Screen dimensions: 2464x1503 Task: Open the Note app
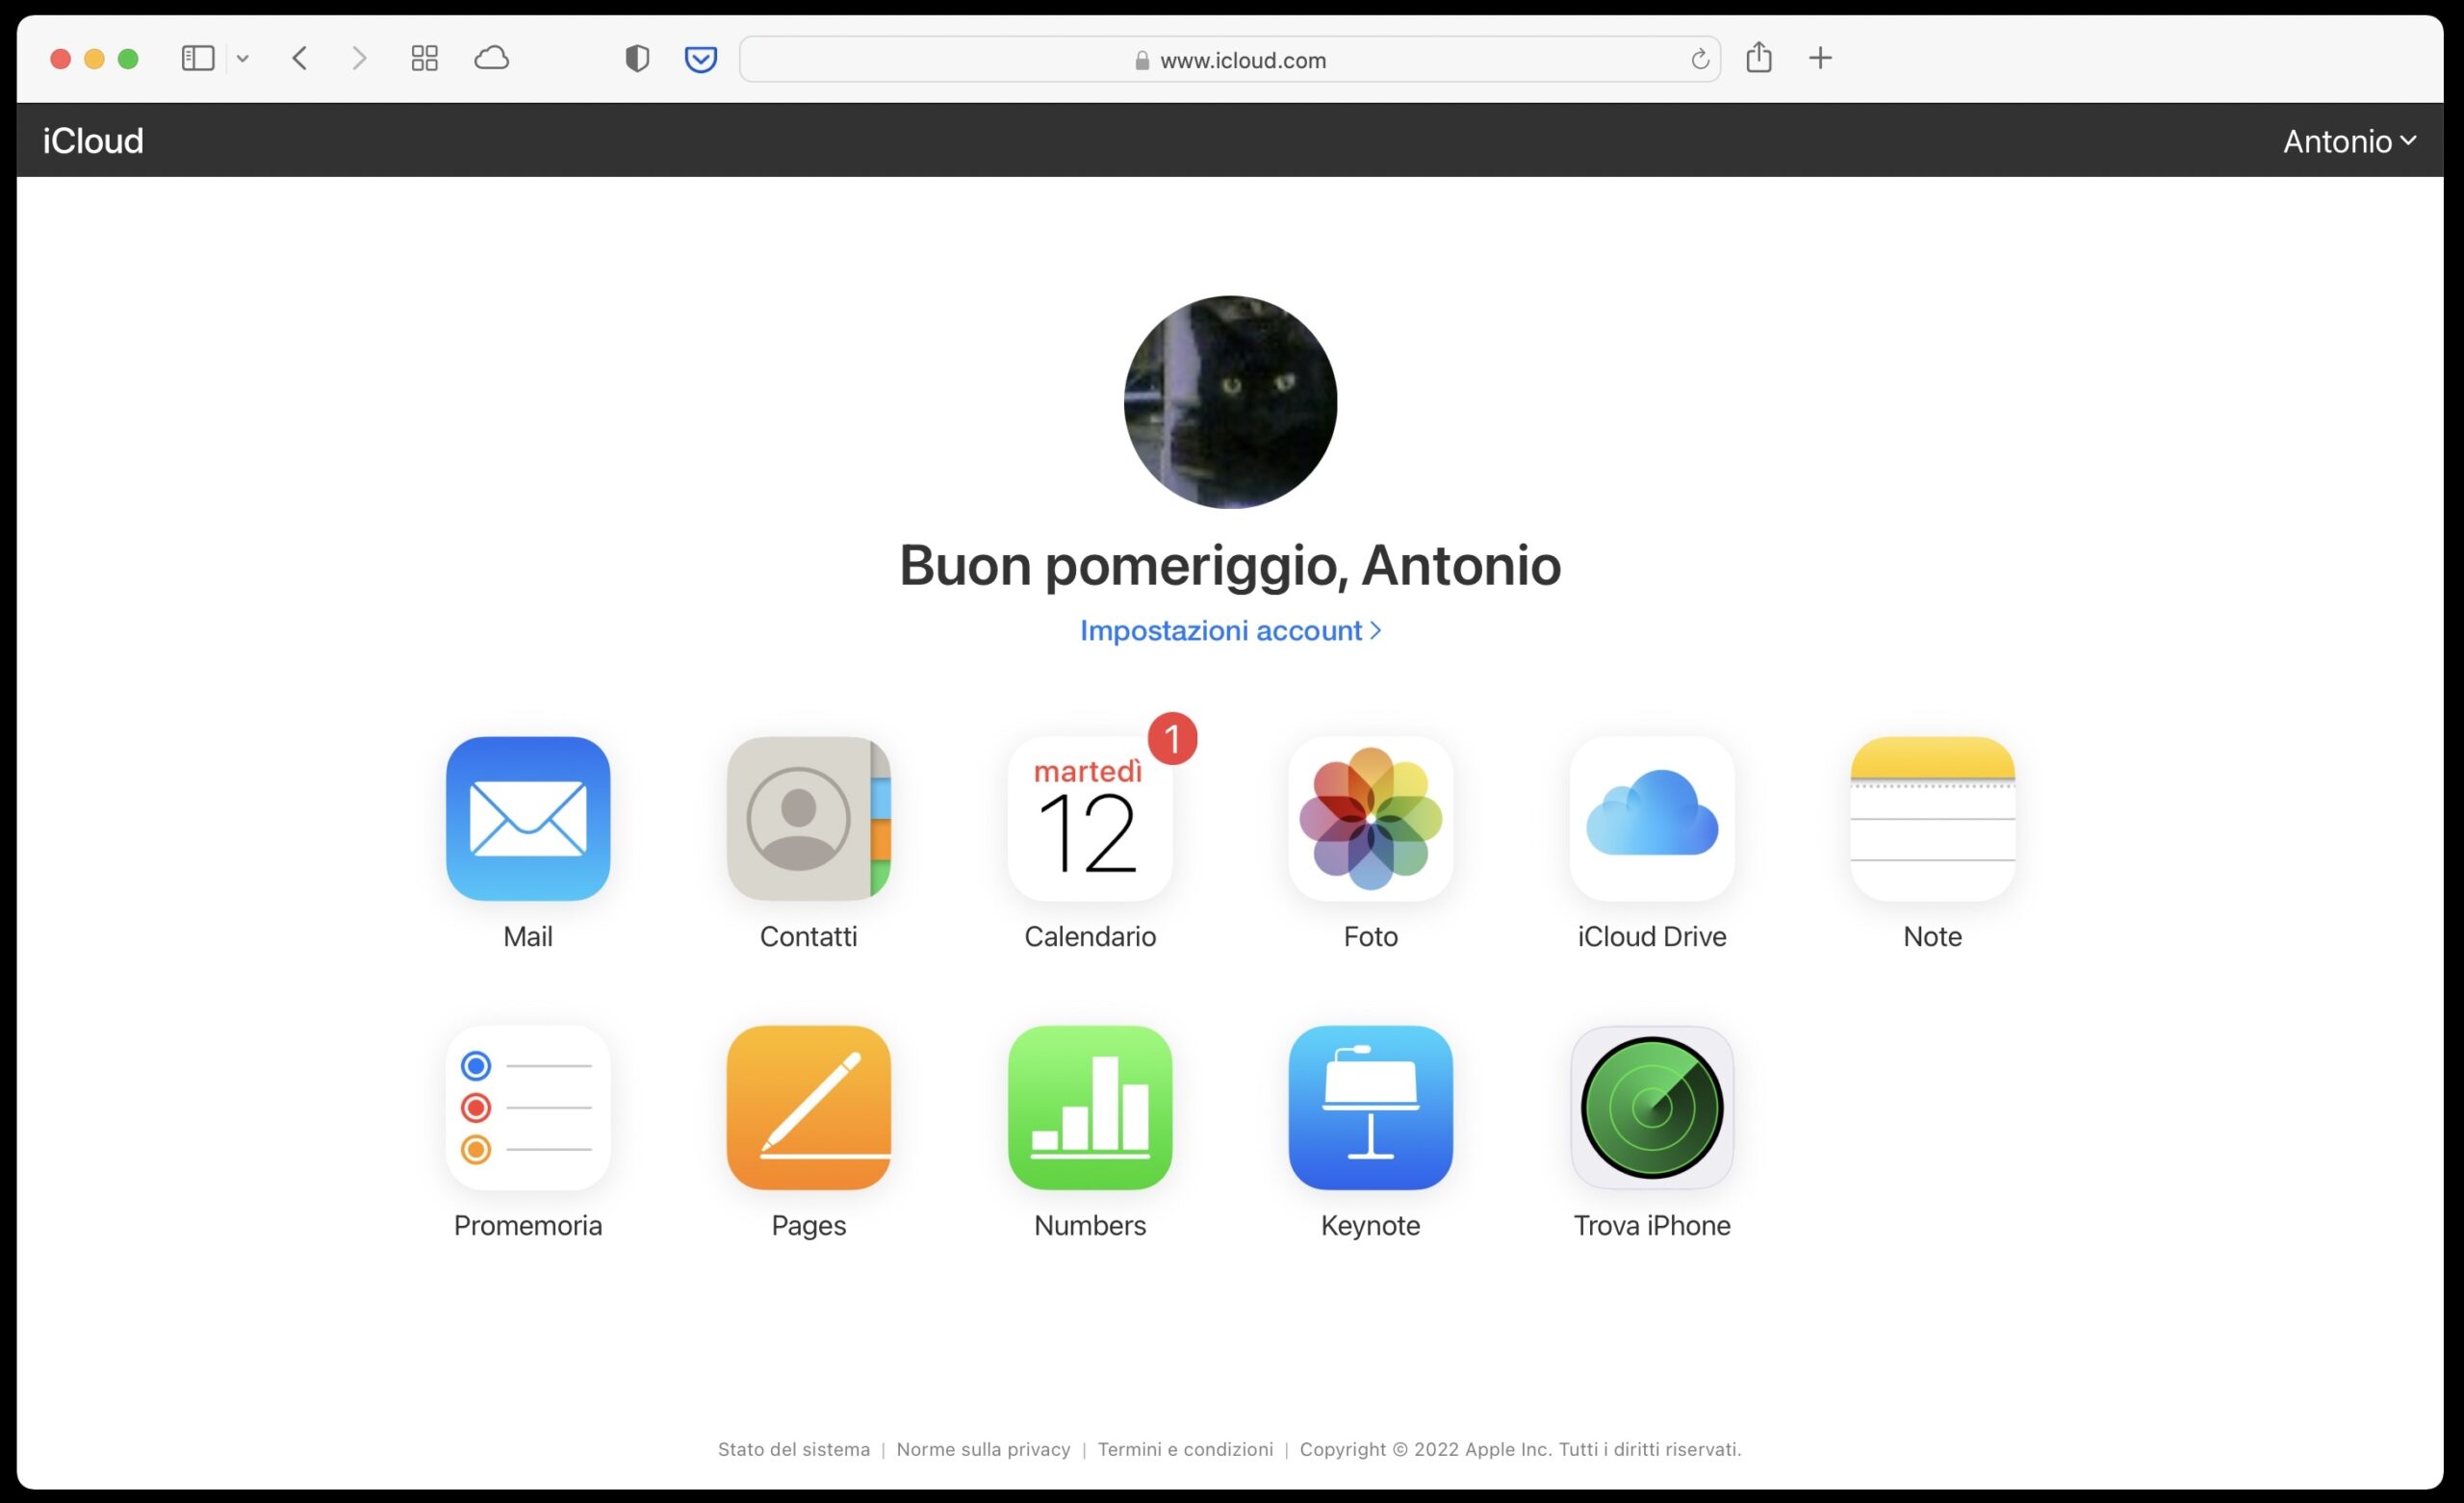pyautogui.click(x=1932, y=819)
